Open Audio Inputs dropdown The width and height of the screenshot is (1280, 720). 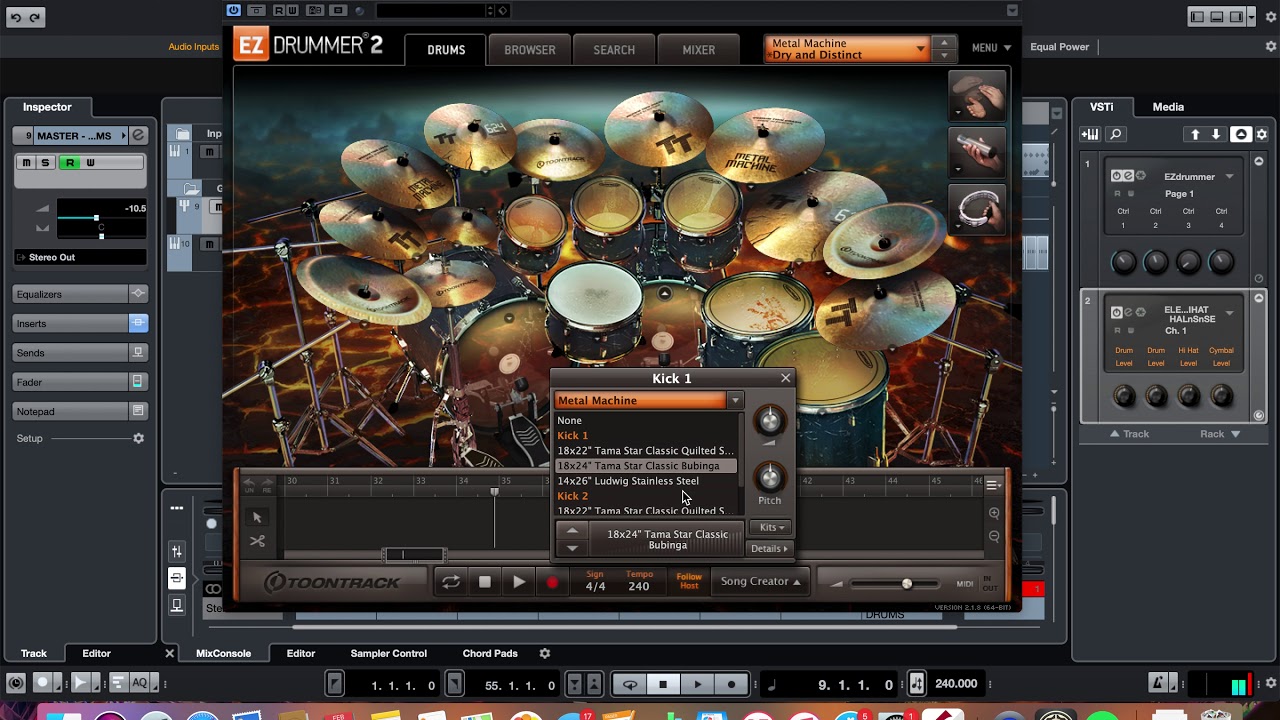[x=195, y=47]
